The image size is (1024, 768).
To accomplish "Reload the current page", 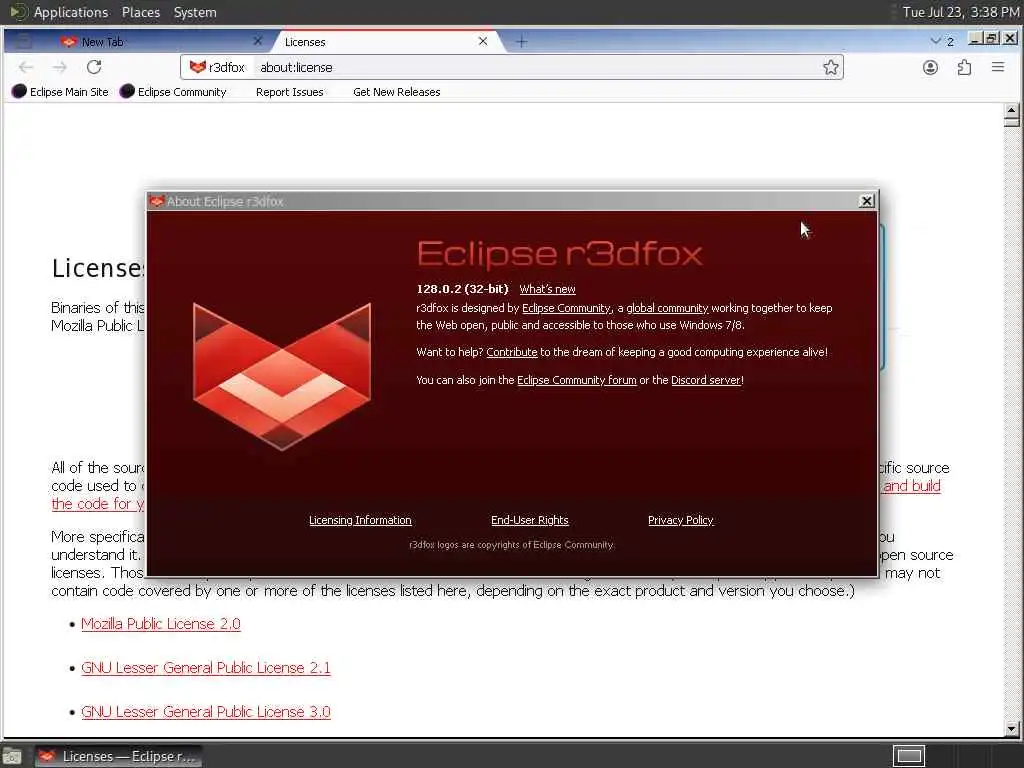I will [x=94, y=67].
